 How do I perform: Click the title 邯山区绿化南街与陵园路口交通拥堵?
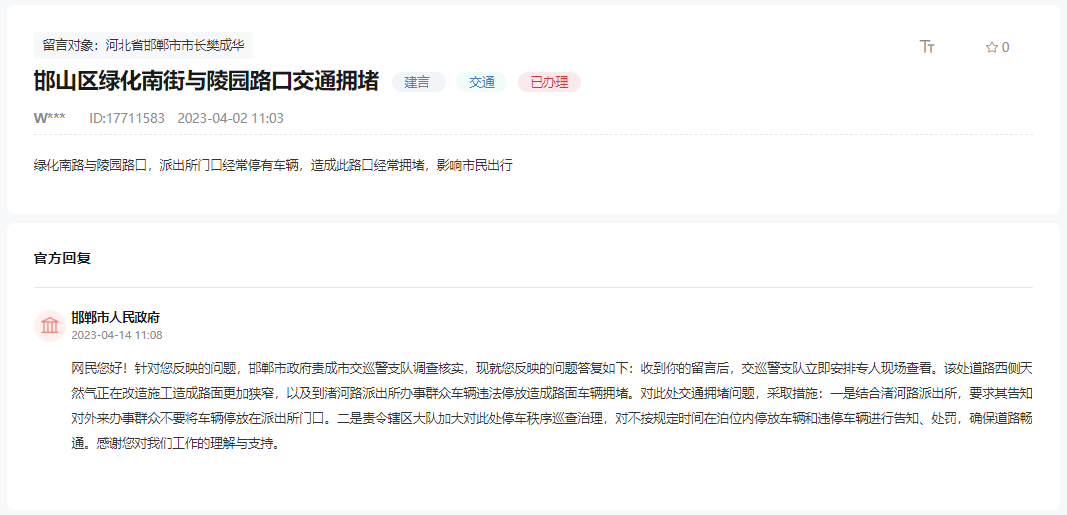(206, 82)
